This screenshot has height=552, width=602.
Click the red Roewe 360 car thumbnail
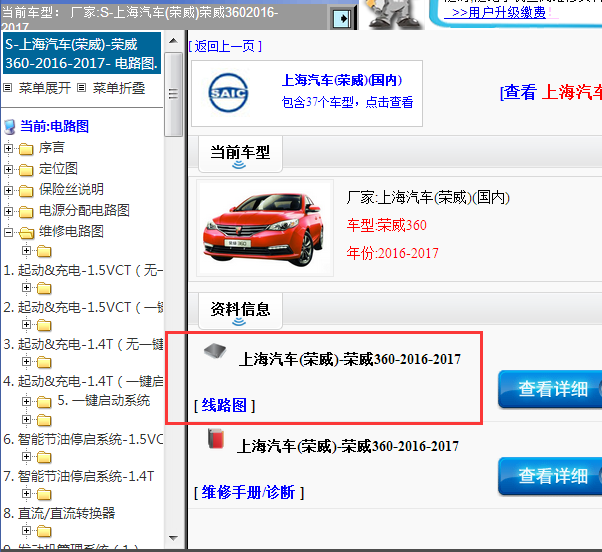[x=265, y=228]
